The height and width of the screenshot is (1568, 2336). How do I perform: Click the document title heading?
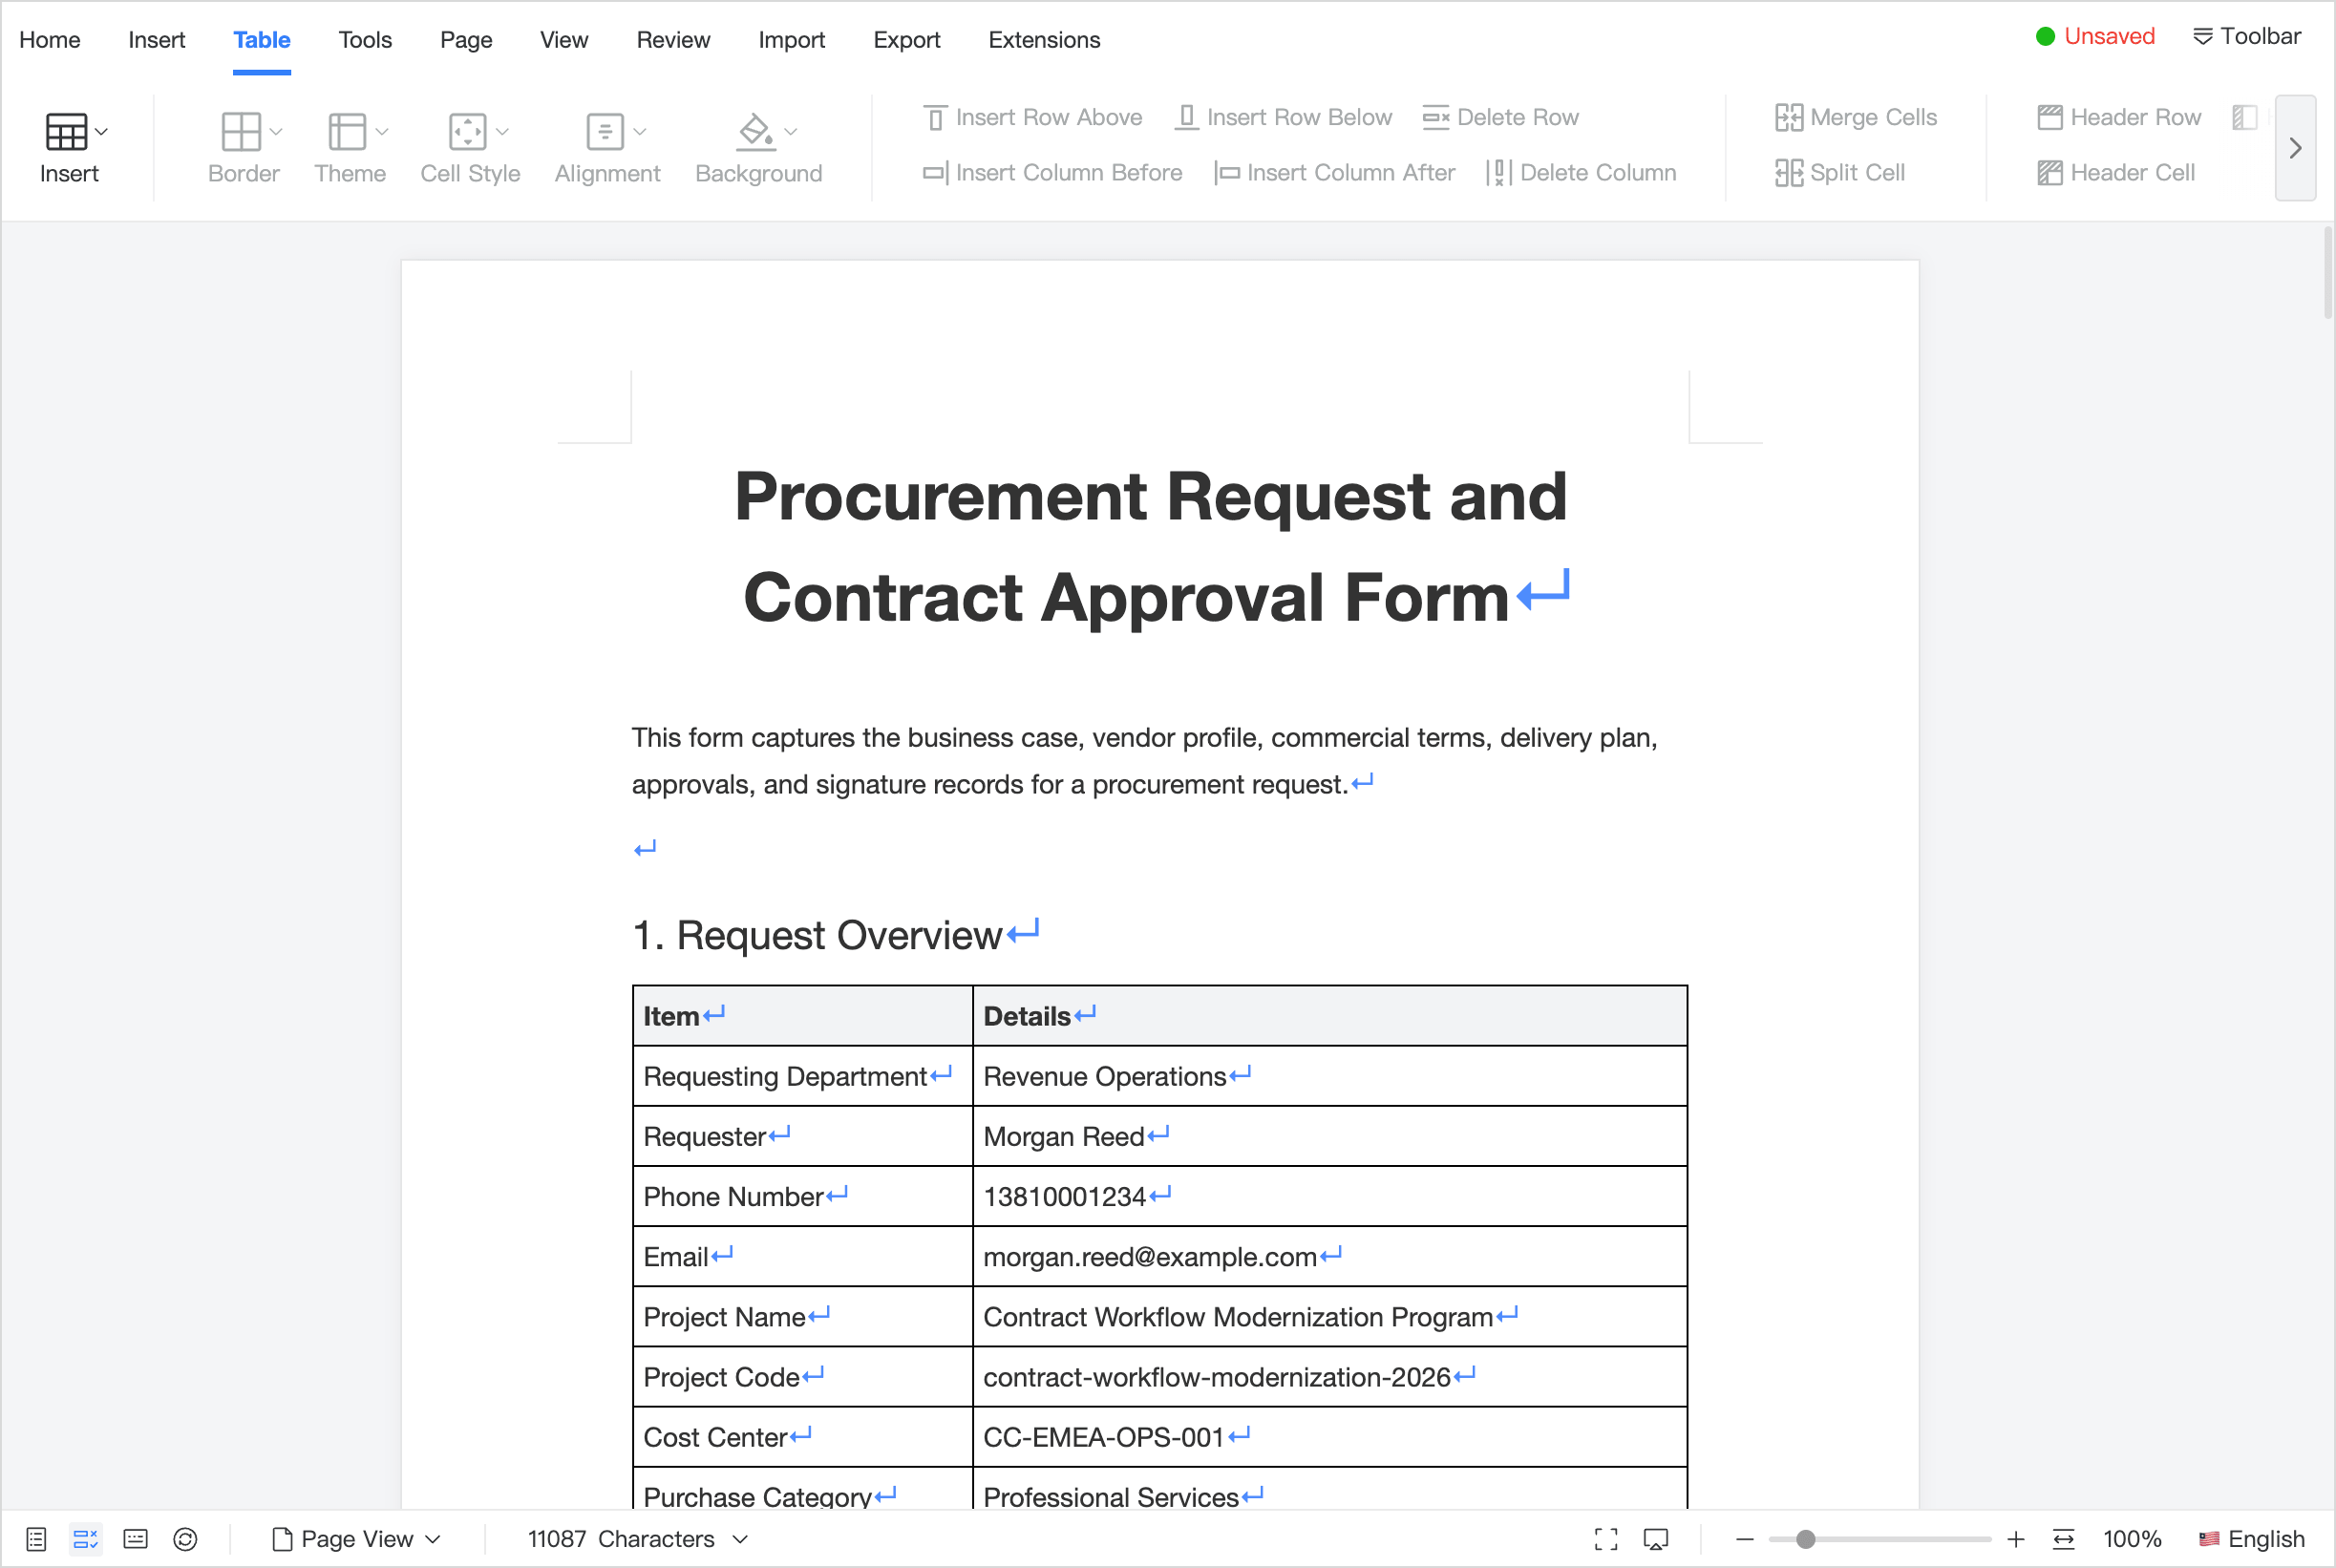[x=1151, y=547]
